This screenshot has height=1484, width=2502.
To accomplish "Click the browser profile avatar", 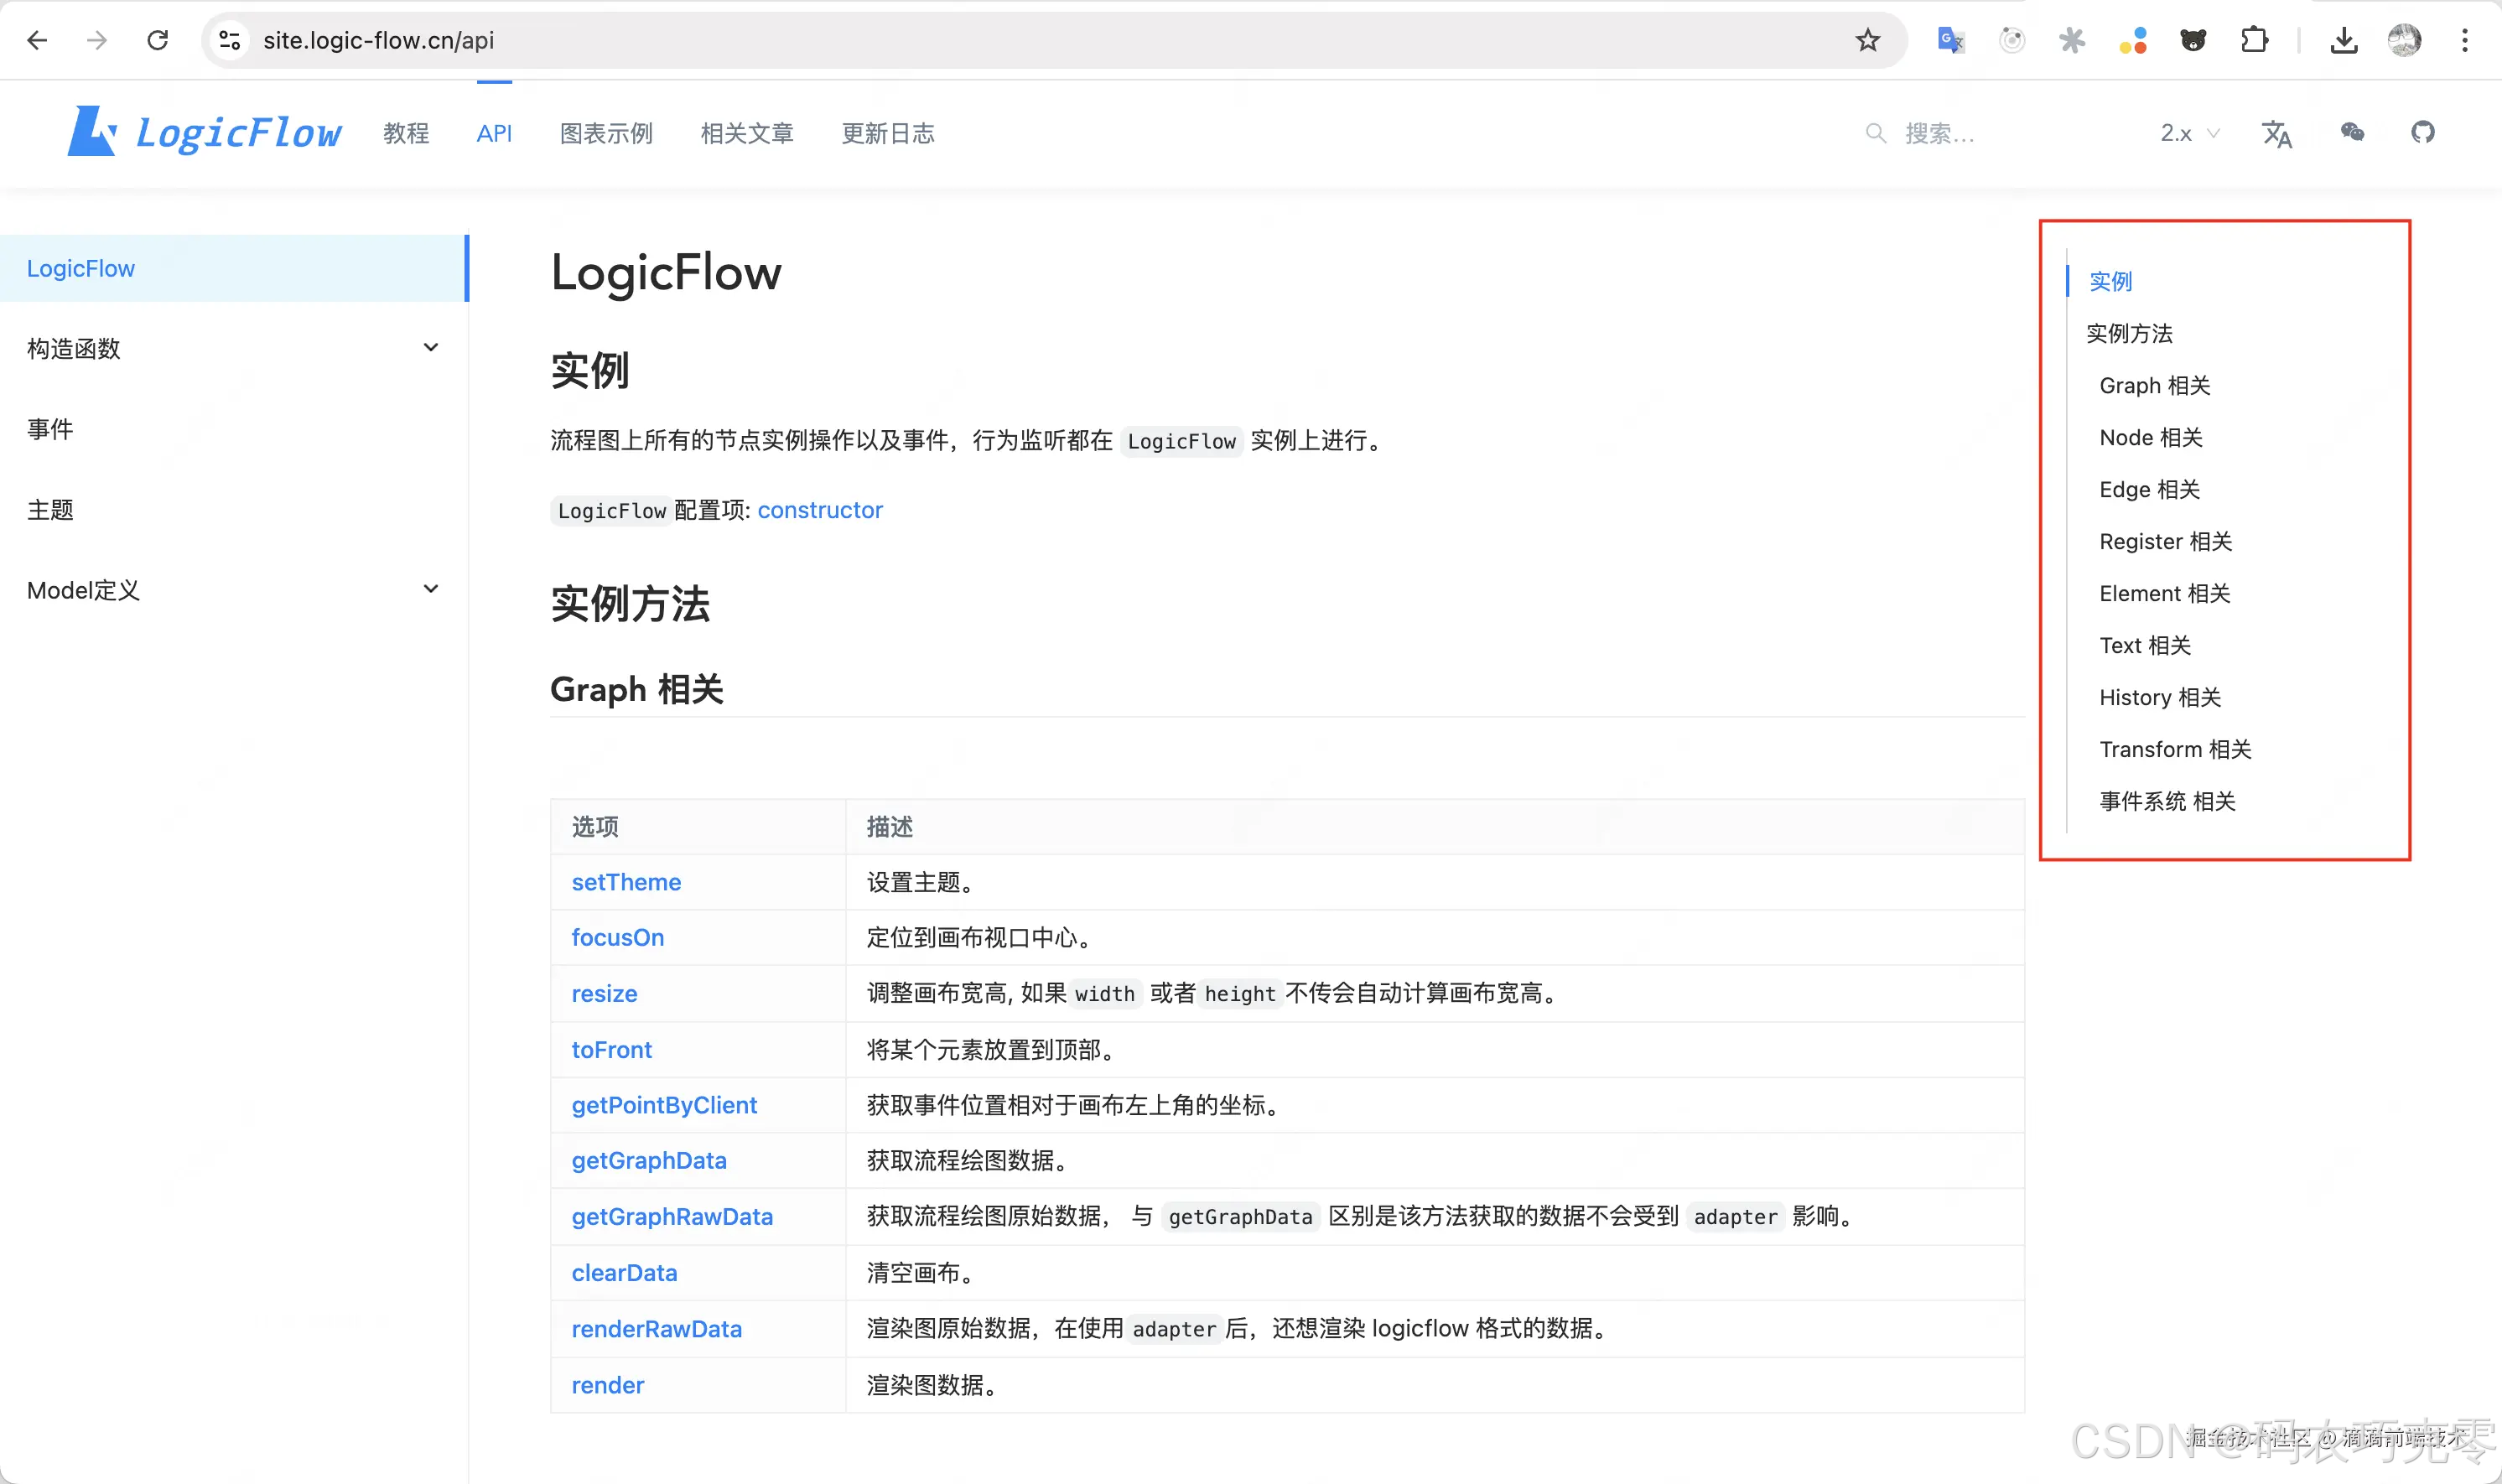I will (x=2404, y=39).
